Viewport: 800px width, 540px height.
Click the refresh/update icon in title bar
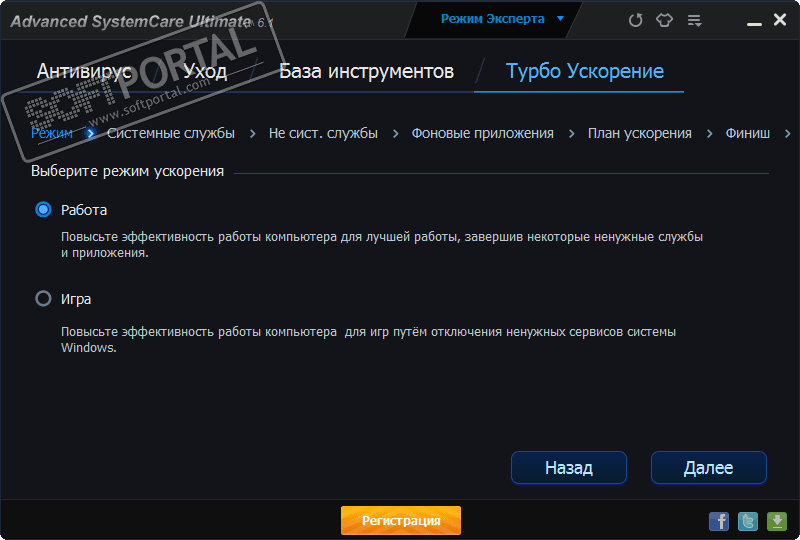pos(635,20)
